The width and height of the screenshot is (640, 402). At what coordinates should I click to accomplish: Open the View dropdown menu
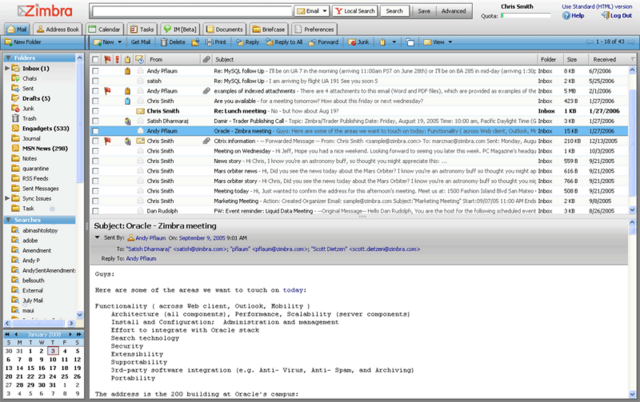click(438, 42)
